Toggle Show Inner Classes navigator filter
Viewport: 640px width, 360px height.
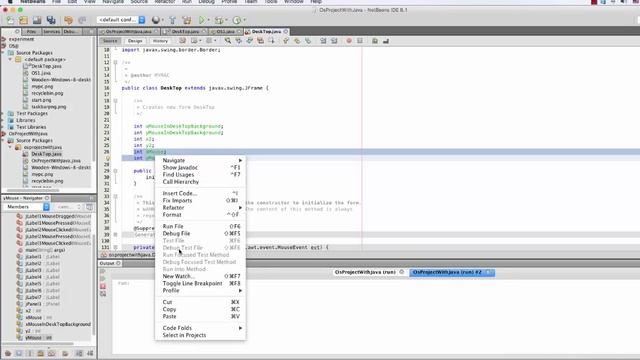pos(51,353)
